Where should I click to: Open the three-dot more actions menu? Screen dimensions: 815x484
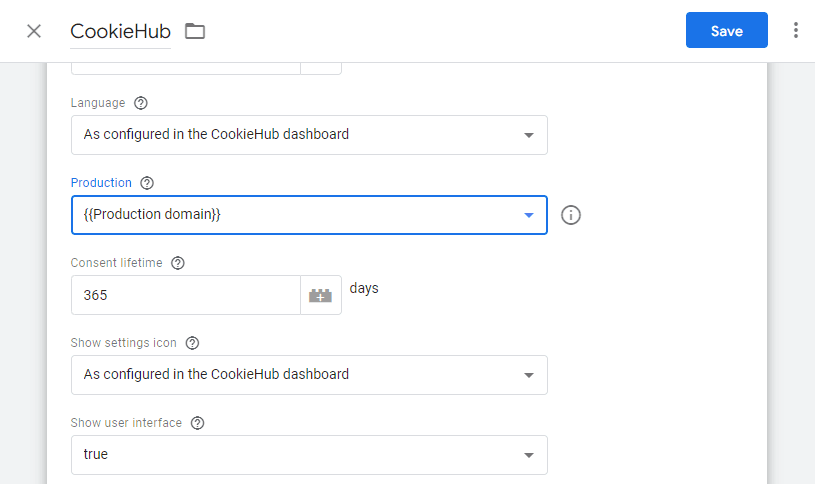click(796, 31)
